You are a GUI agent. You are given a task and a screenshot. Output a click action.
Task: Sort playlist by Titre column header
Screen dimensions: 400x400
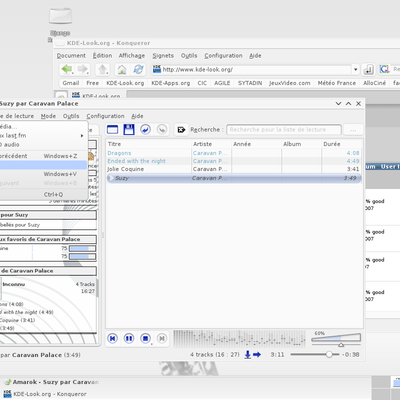click(148, 144)
